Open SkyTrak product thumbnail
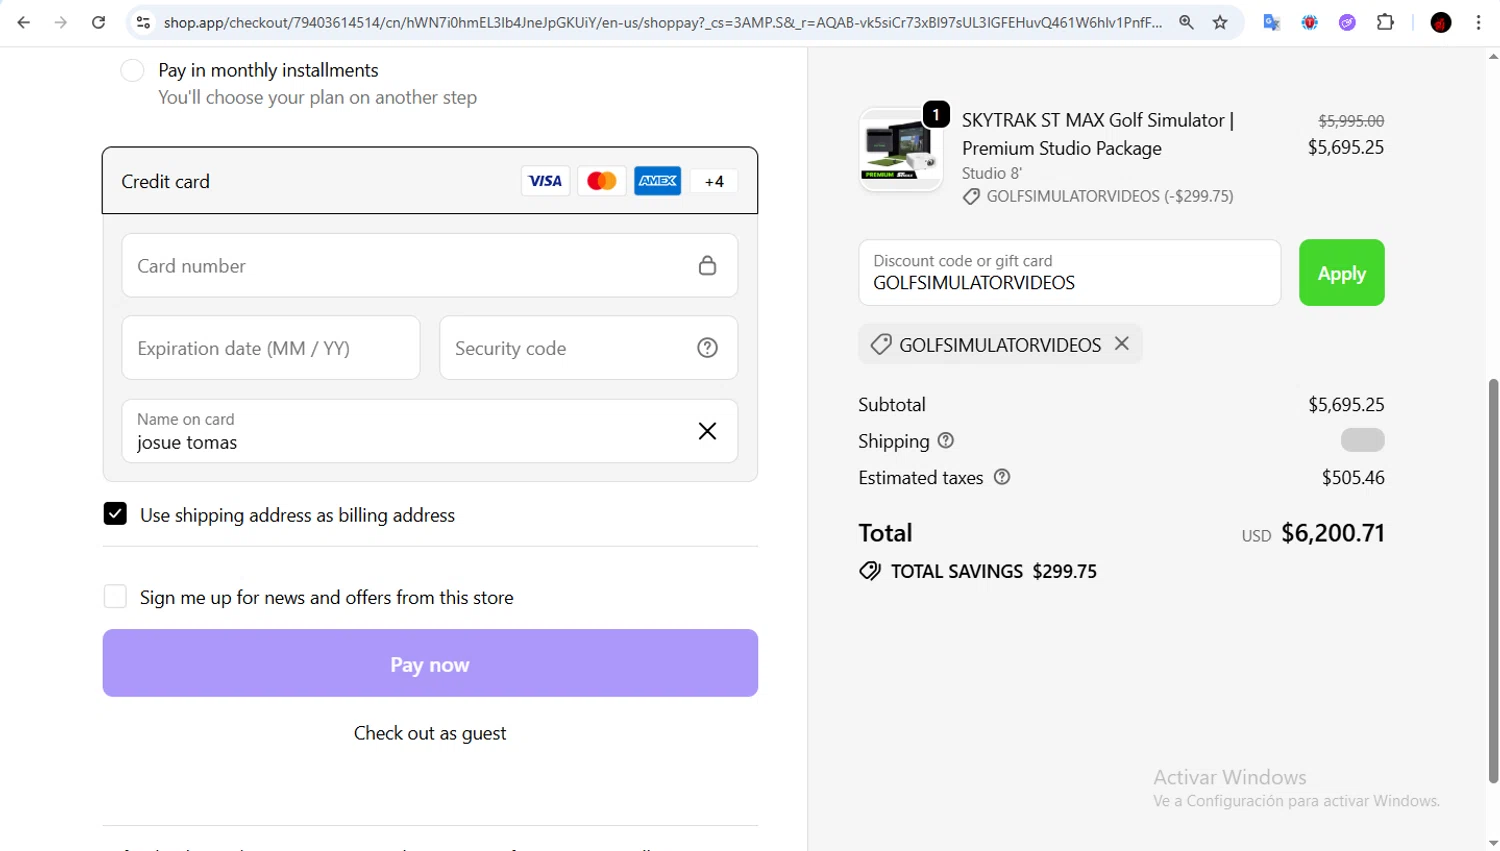The height and width of the screenshot is (851, 1500). [x=900, y=150]
